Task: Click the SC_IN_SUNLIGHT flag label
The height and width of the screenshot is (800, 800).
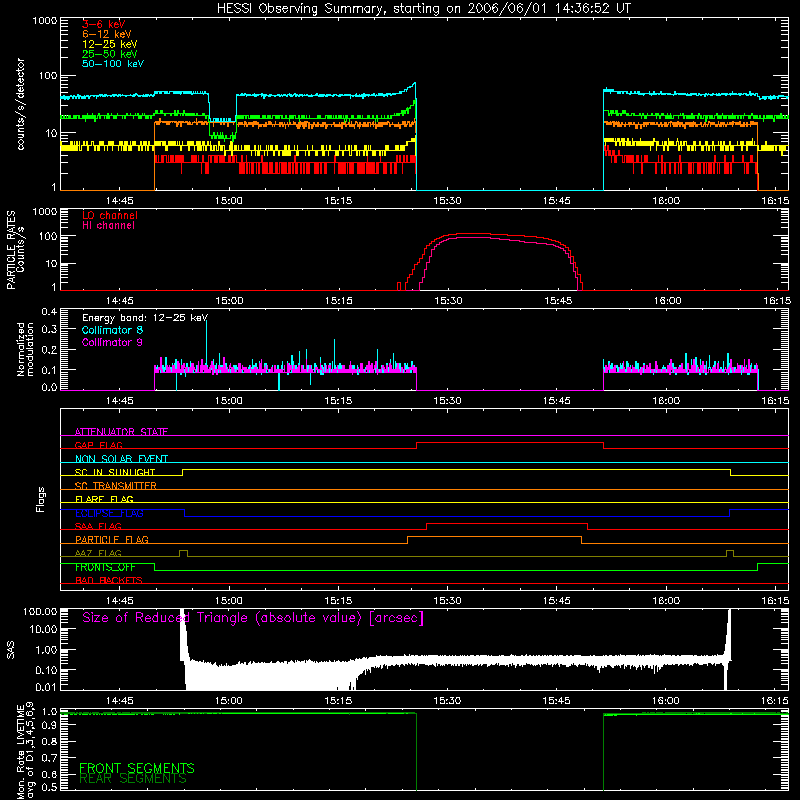Action: coord(115,472)
